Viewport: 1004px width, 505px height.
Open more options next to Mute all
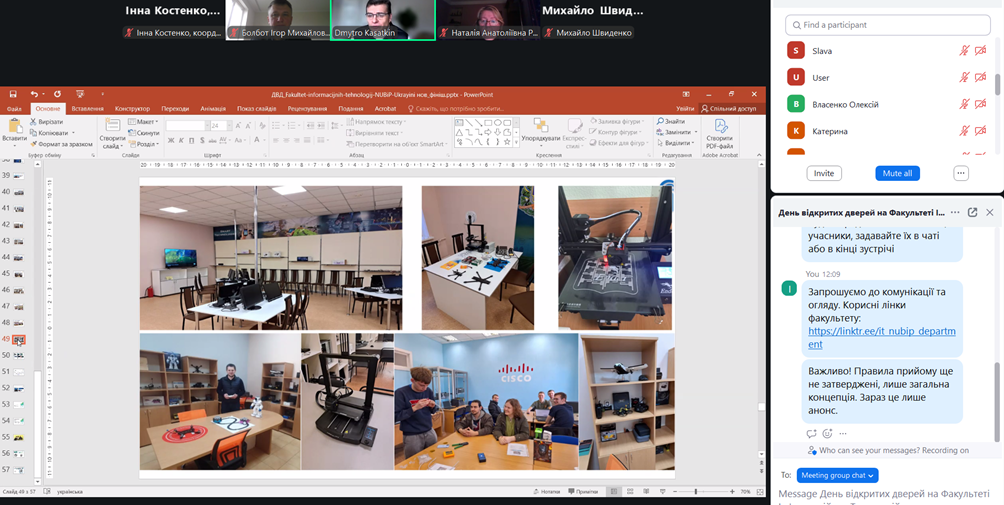click(x=960, y=173)
